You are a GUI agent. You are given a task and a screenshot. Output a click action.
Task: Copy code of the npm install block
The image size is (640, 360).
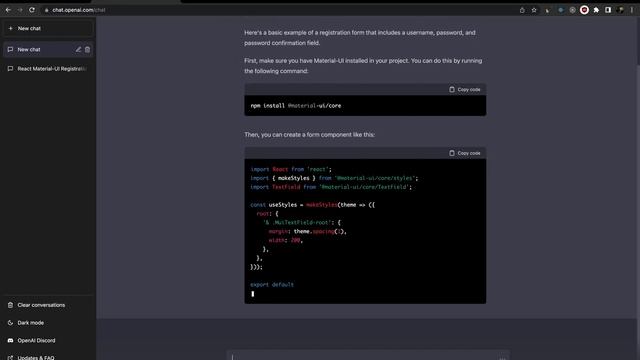click(x=464, y=89)
